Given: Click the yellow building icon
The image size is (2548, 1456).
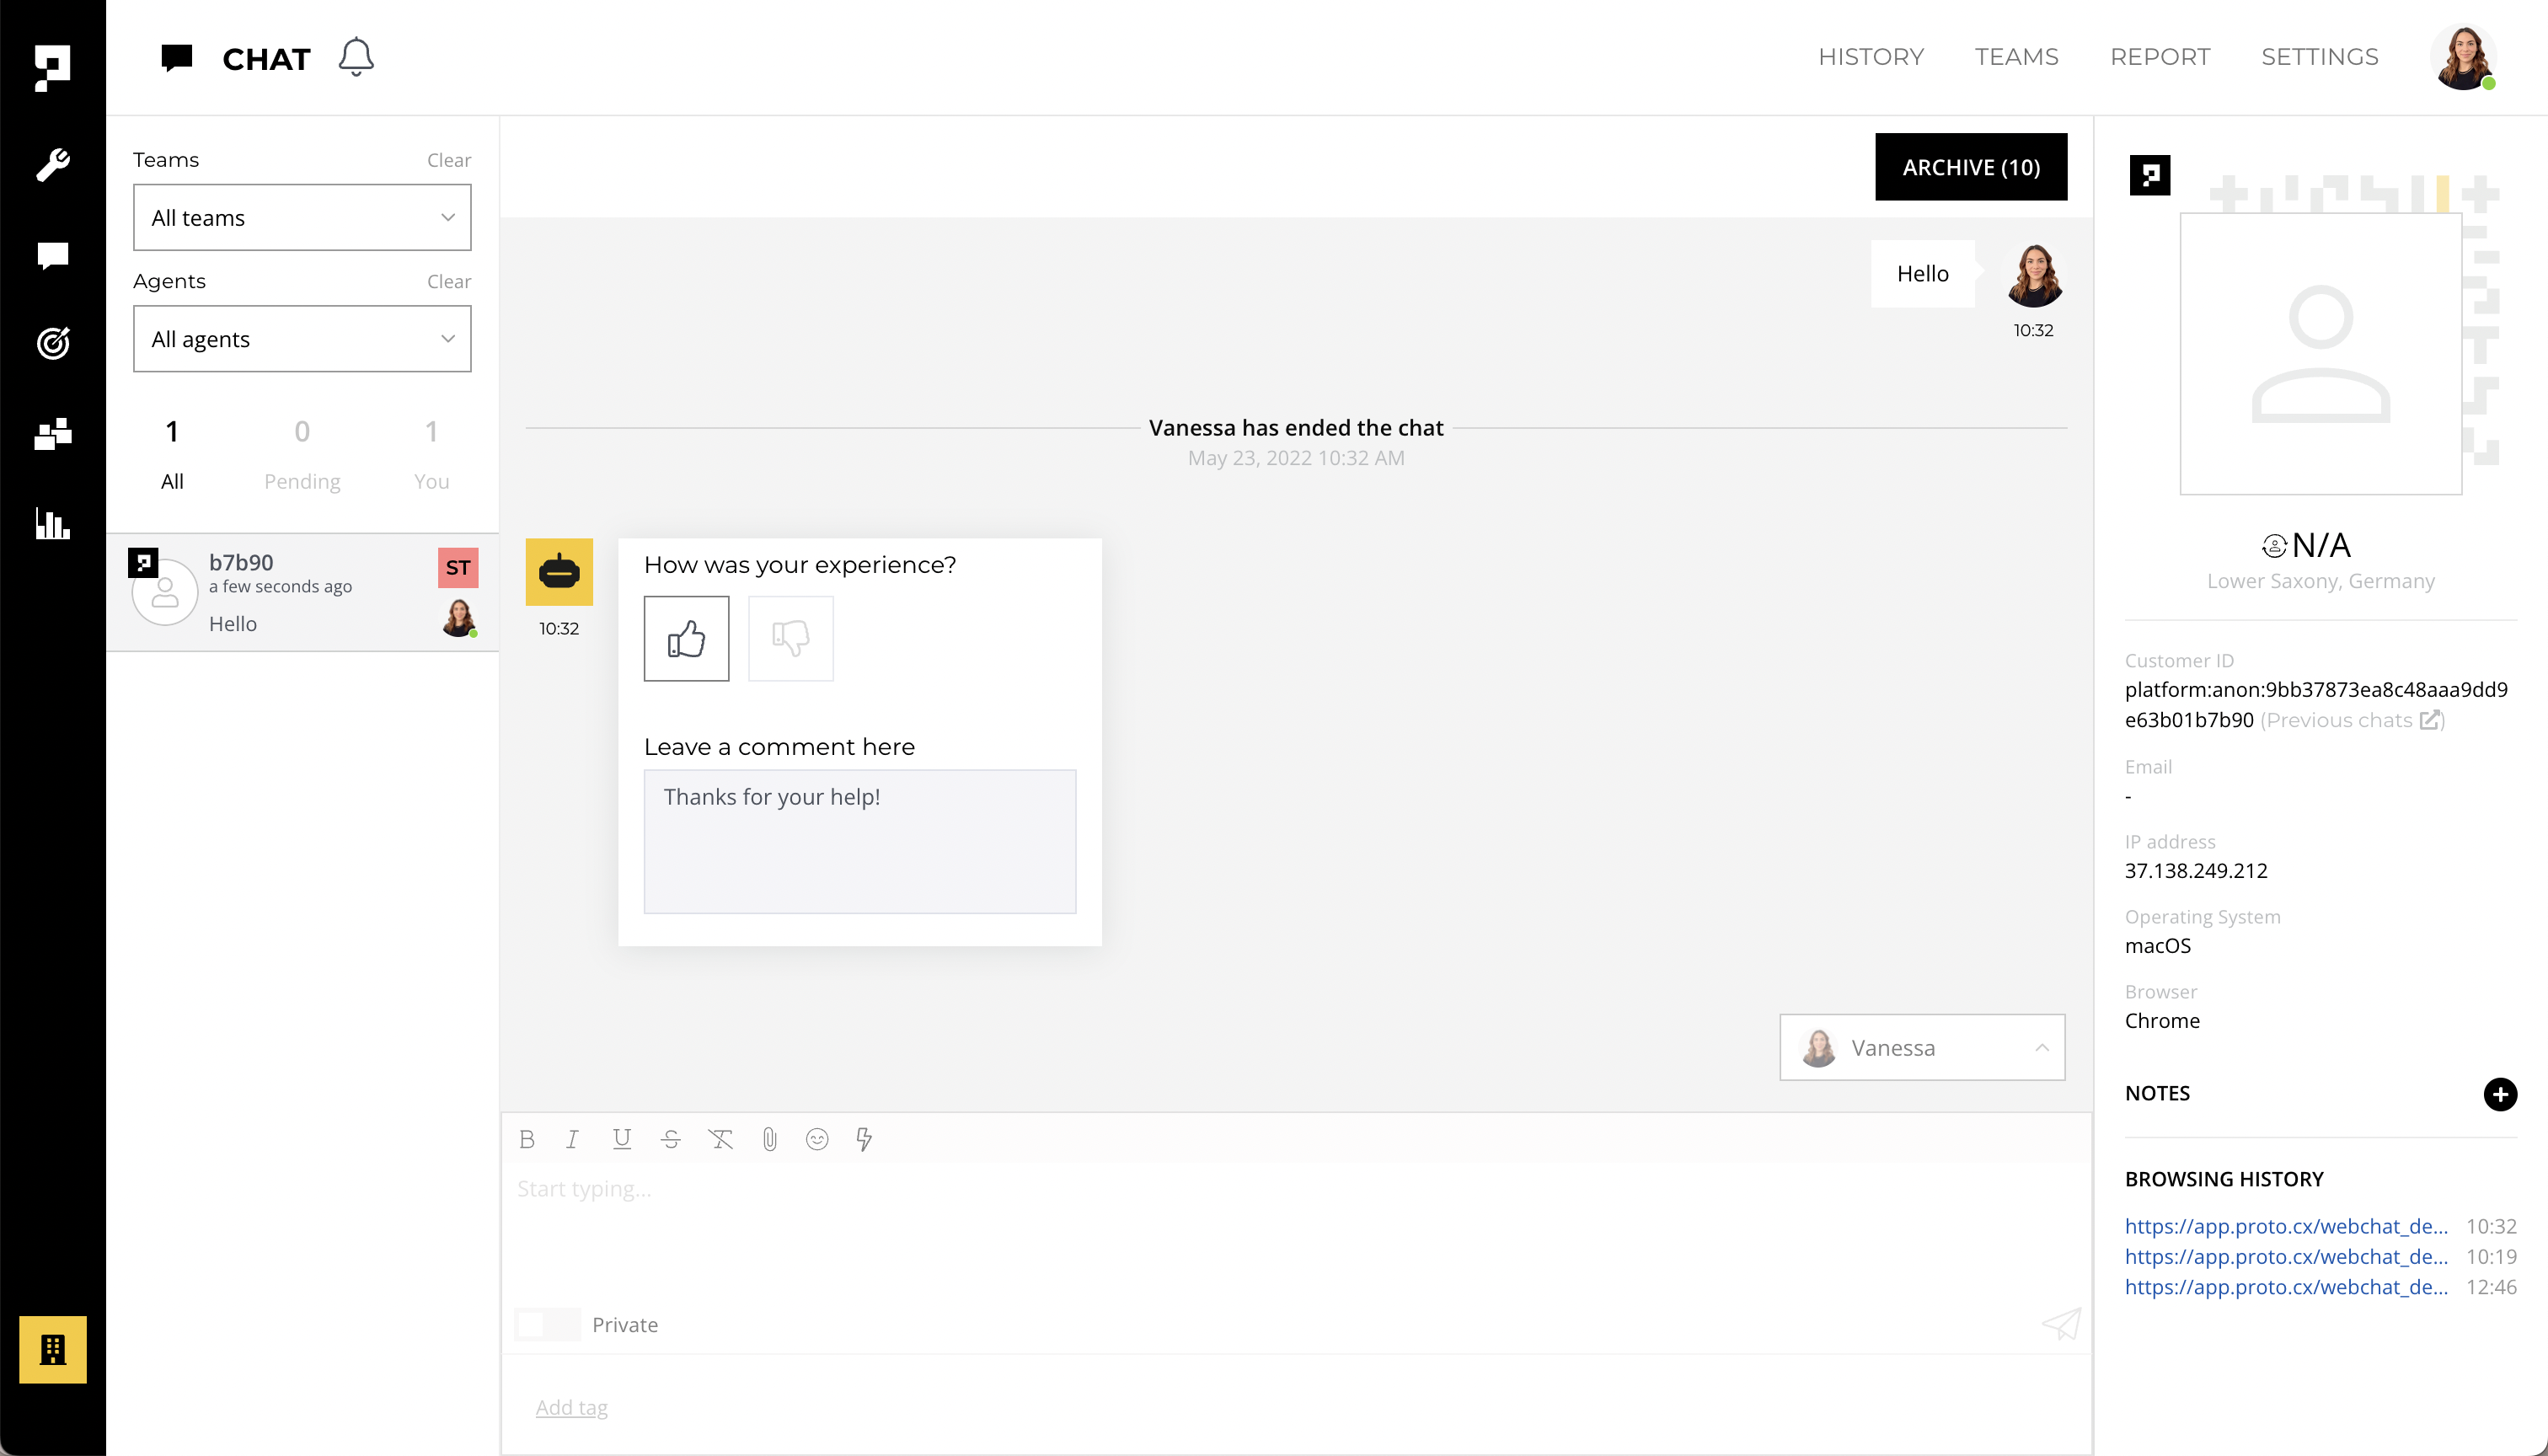Looking at the screenshot, I should pyautogui.click(x=53, y=1349).
